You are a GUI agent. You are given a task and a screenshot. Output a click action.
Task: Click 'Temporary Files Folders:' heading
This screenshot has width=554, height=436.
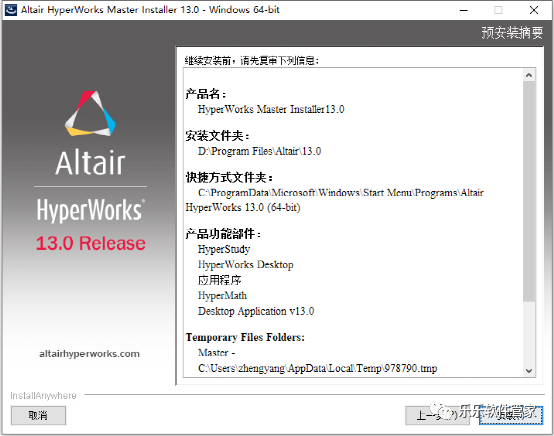(x=245, y=337)
